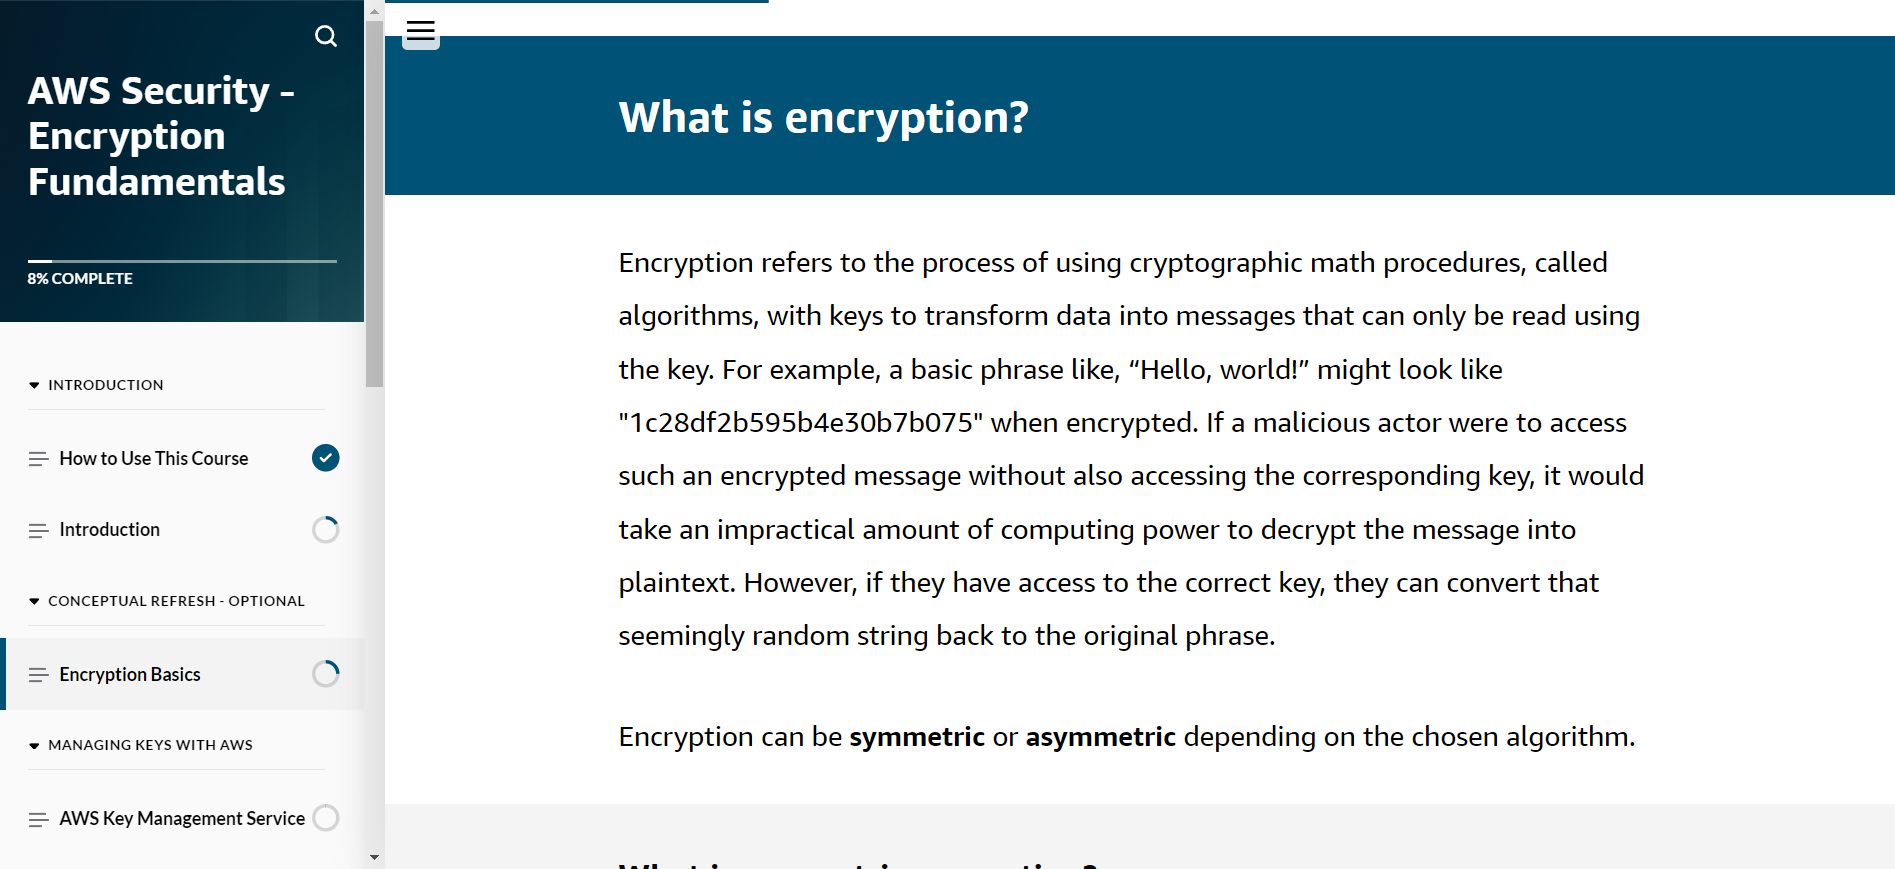Open the course search
1895x869 pixels.
click(x=326, y=36)
